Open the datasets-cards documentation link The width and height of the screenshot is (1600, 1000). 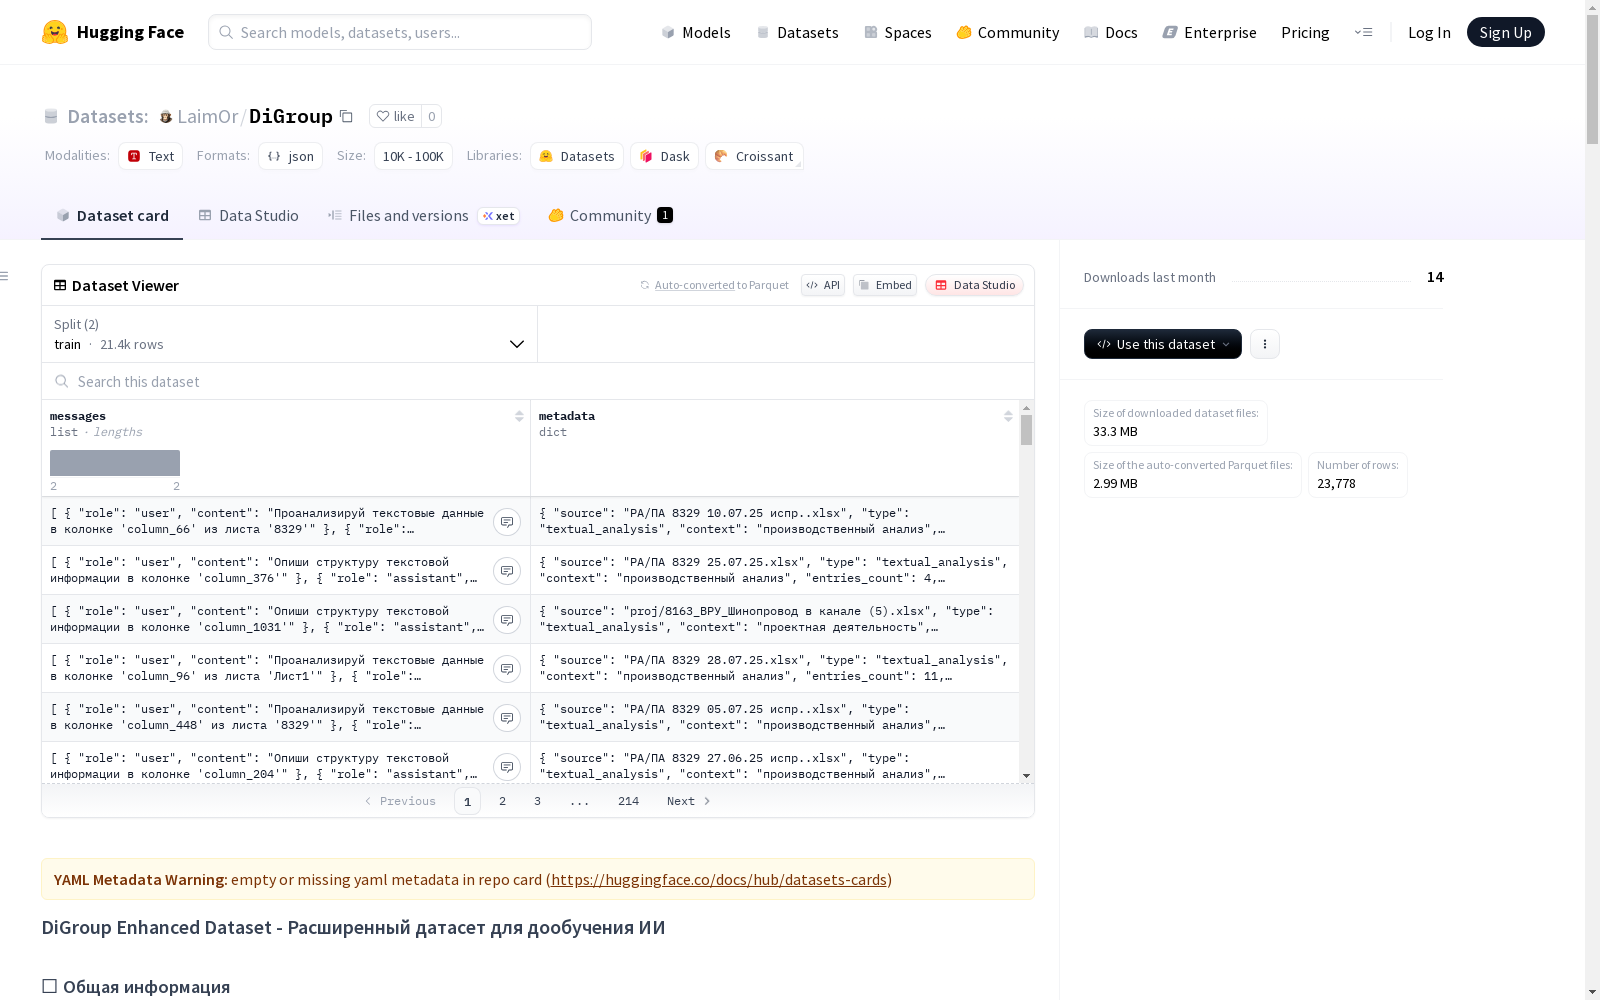(719, 880)
